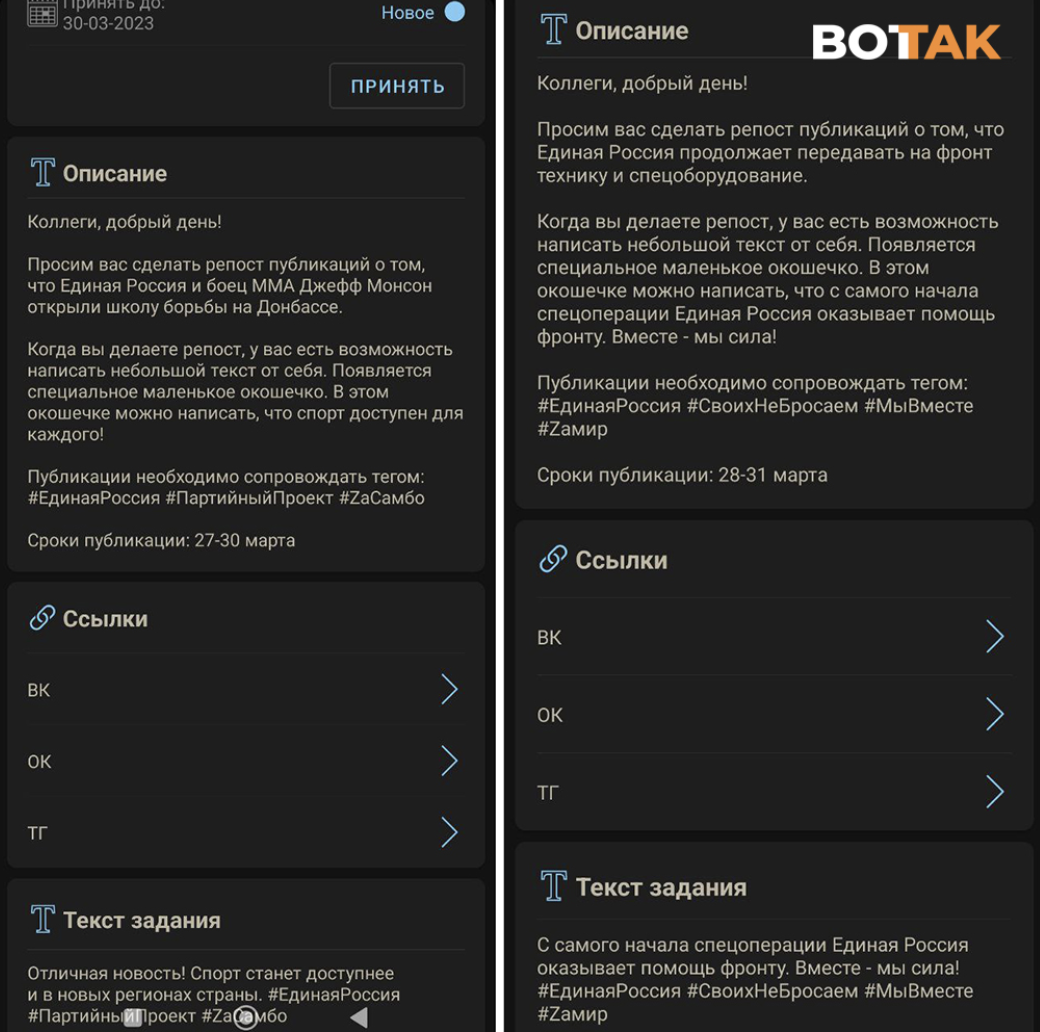The width and height of the screenshot is (1040, 1032).
Task: Tap the Android back triangle button
Action: tap(359, 1017)
